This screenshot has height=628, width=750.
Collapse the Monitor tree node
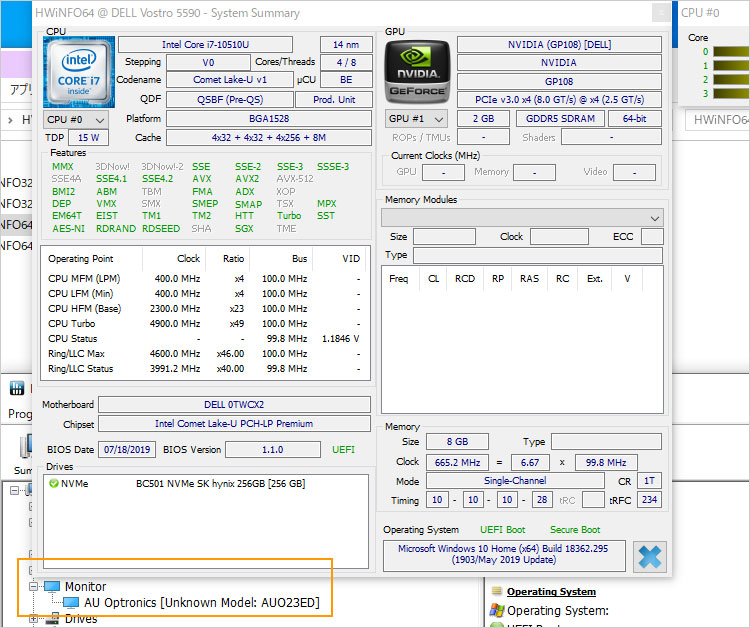(x=33, y=586)
